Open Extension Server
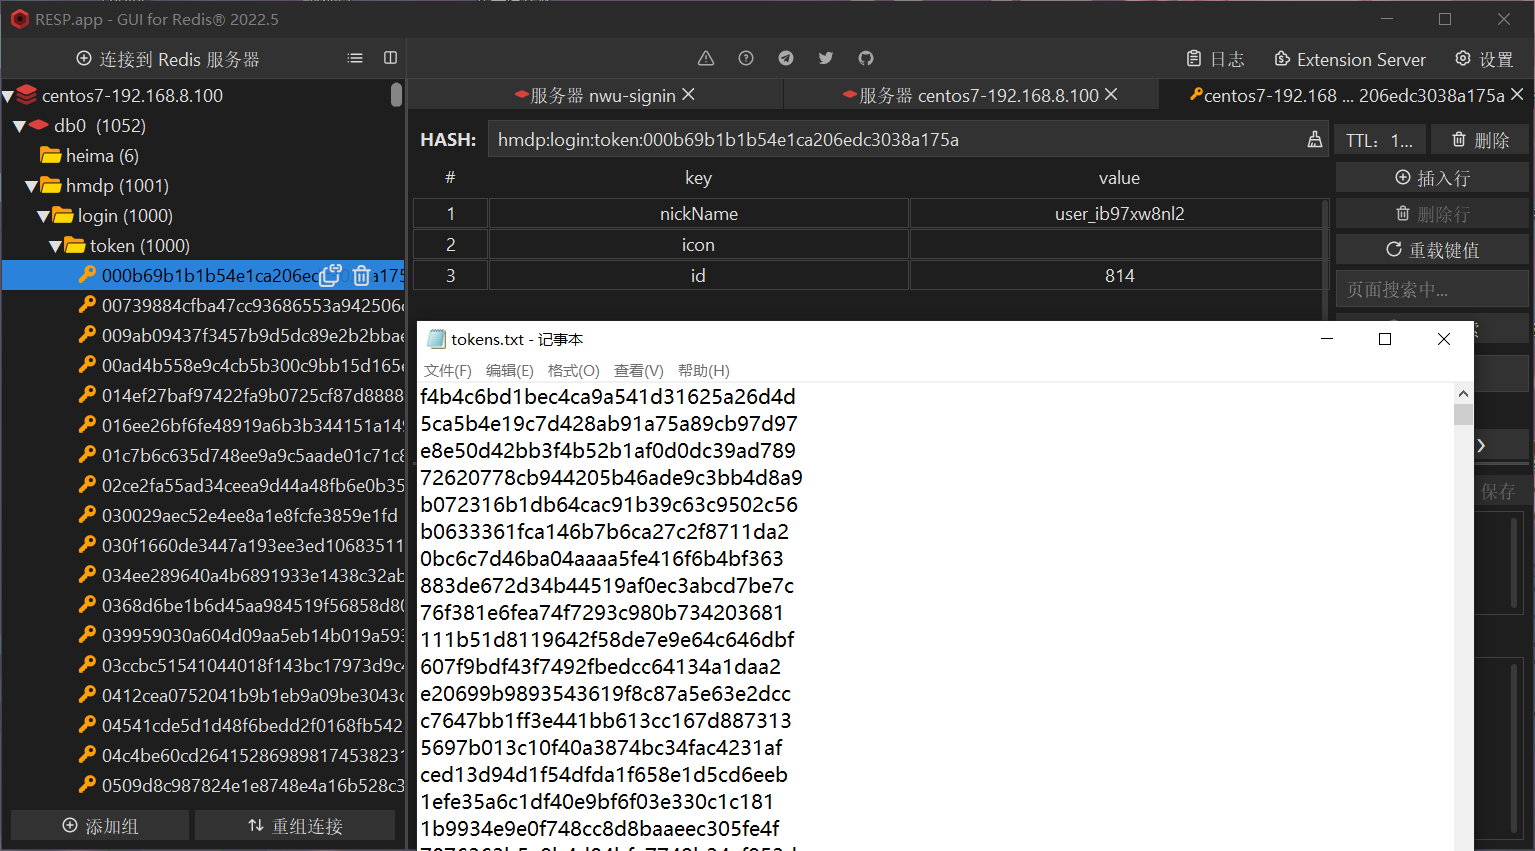Screen dimensions: 1535x851 point(1350,59)
